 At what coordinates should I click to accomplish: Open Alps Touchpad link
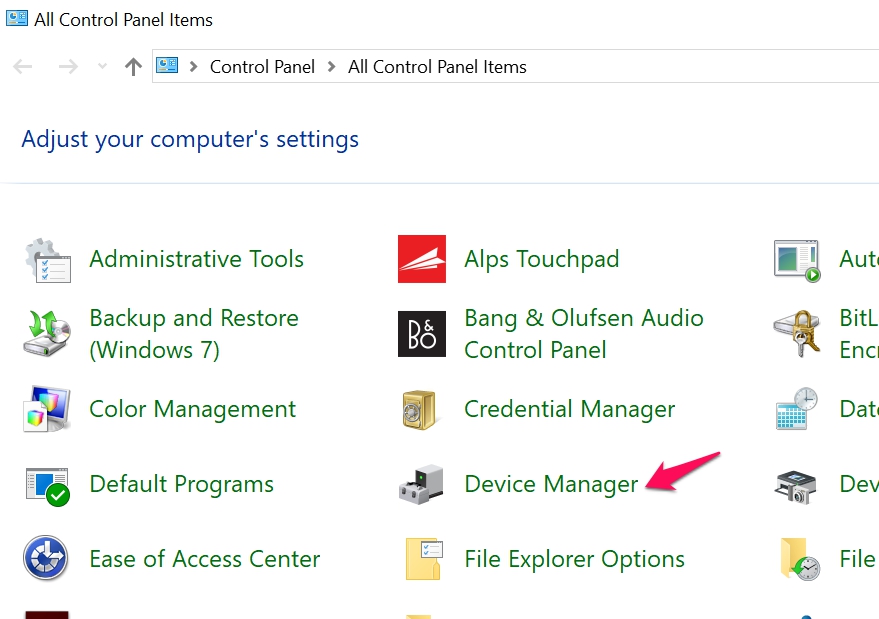(542, 260)
